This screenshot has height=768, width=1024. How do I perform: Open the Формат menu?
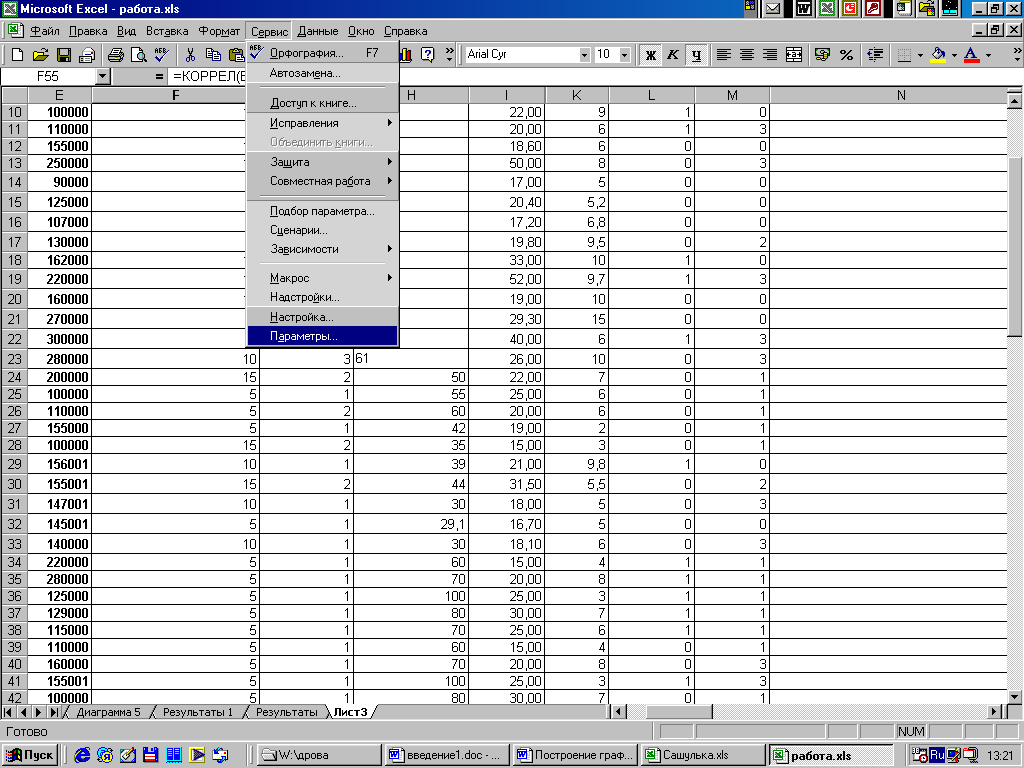pos(219,31)
